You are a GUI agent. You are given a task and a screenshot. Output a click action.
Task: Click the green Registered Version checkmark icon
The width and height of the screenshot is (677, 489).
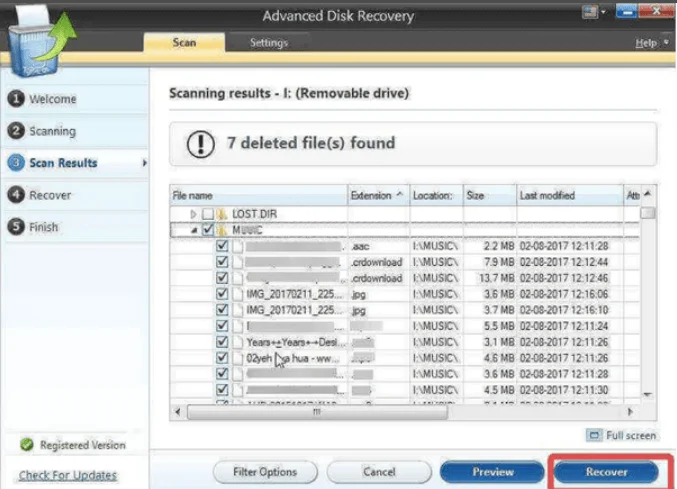[27, 444]
